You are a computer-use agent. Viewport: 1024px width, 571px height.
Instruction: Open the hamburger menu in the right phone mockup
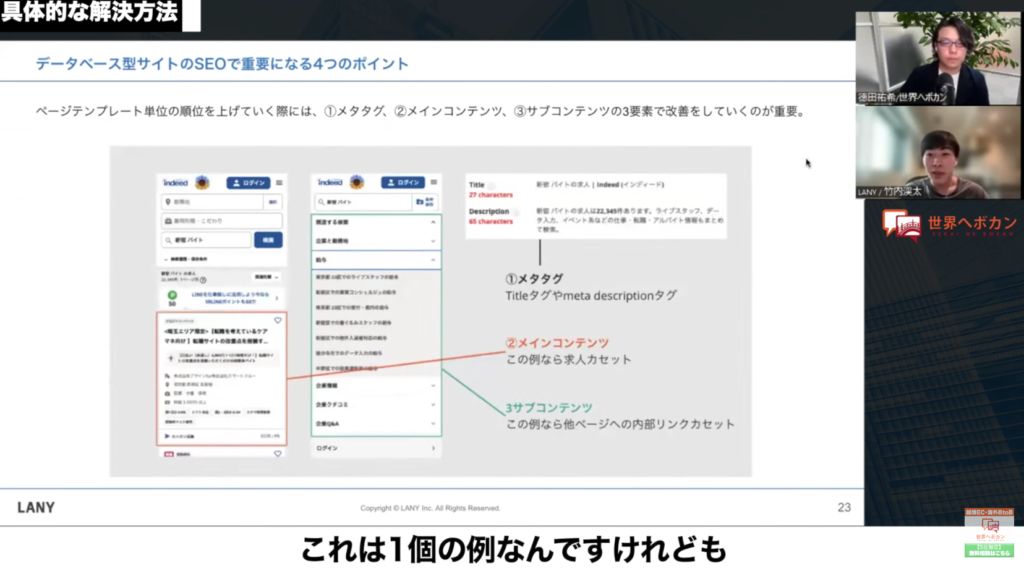tap(434, 182)
